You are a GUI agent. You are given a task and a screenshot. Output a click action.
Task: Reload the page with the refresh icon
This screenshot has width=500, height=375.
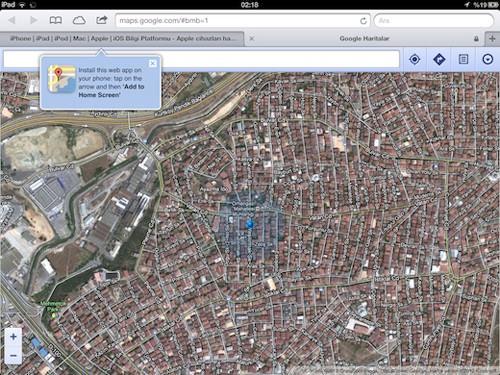363,21
